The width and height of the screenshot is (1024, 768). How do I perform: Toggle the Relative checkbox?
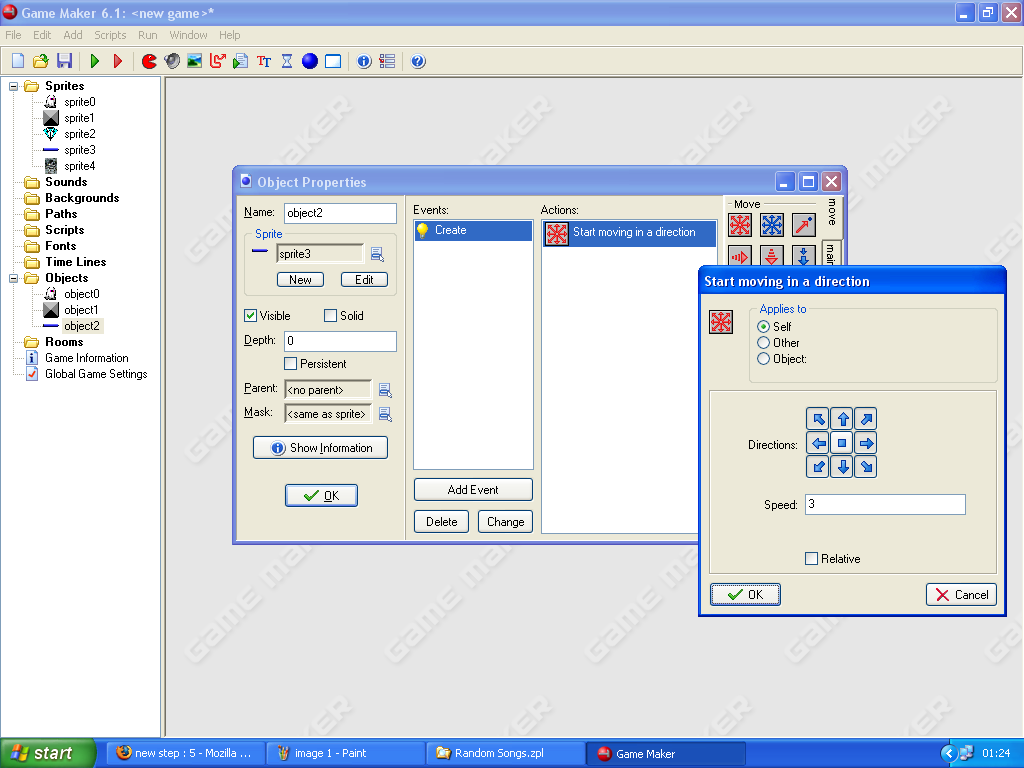click(811, 559)
